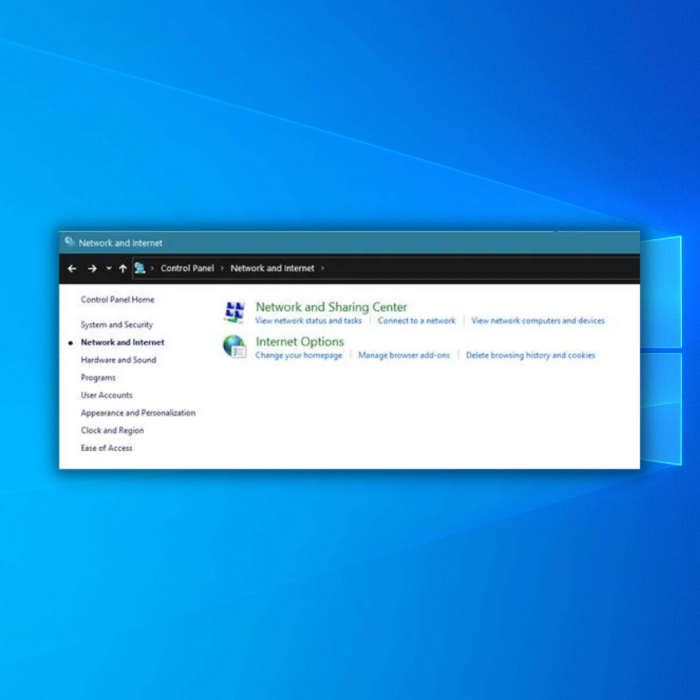The height and width of the screenshot is (700, 700).
Task: Click the Control Panel icon in address bar
Action: tap(140, 268)
